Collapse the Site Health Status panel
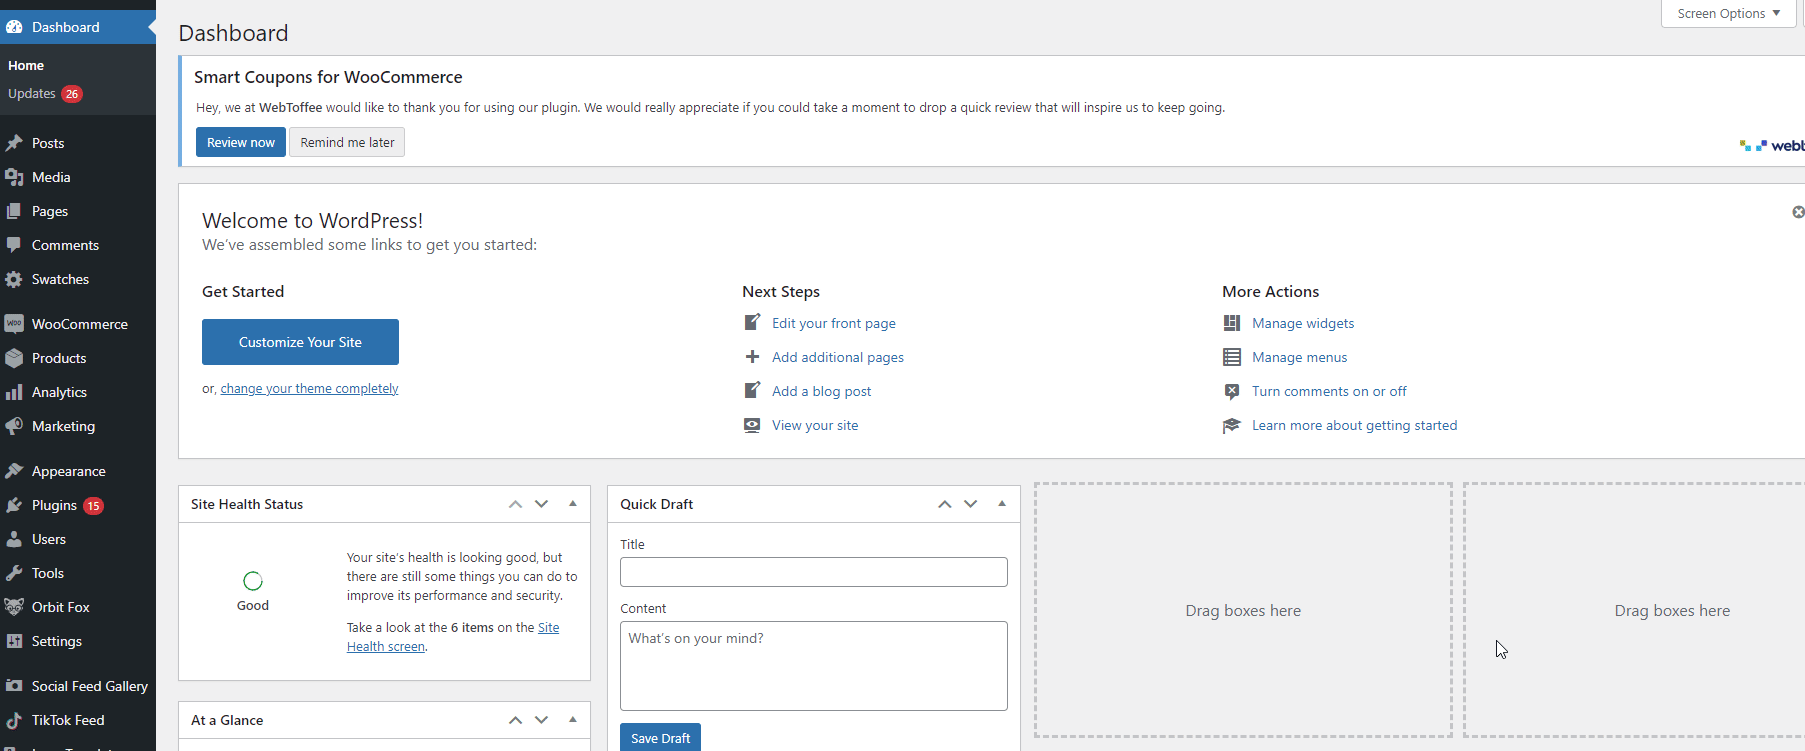This screenshot has width=1805, height=751. point(573,504)
